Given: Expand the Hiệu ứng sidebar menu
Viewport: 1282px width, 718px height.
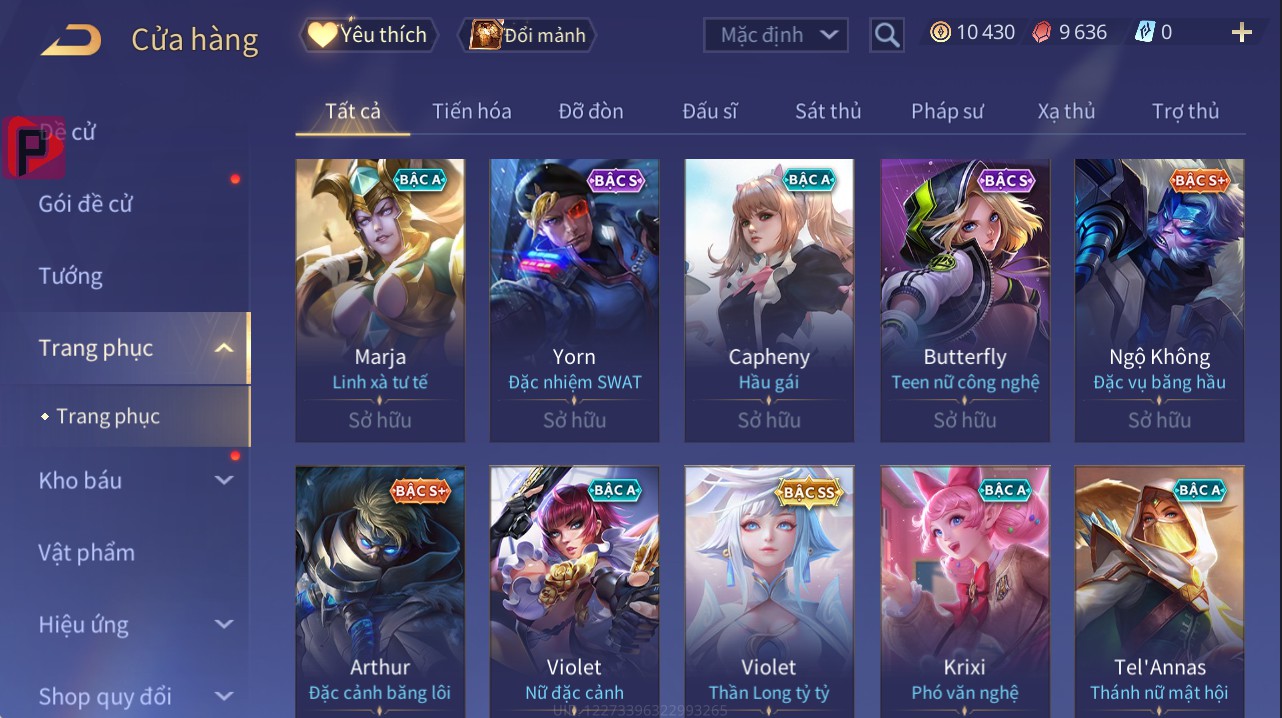Looking at the screenshot, I should point(224,624).
